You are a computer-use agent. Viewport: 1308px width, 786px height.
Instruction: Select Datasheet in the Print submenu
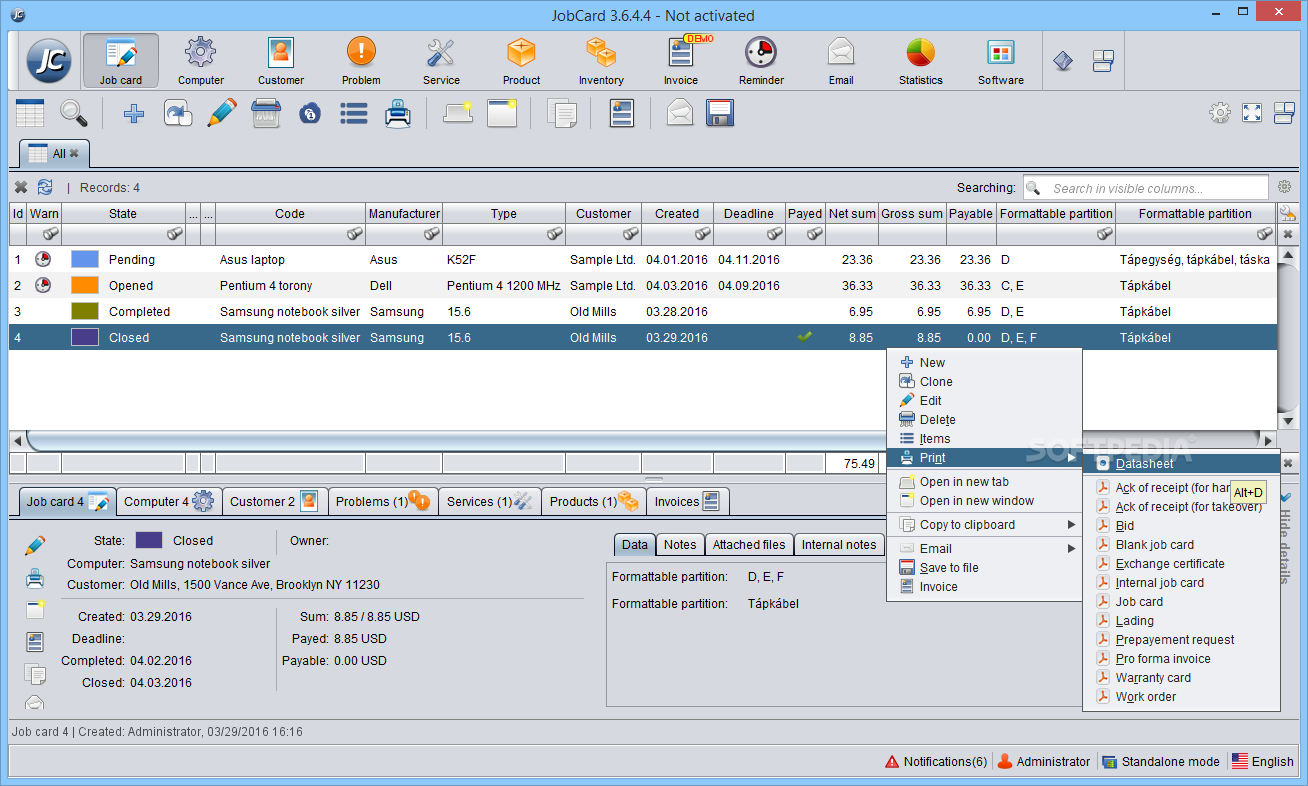click(1144, 464)
